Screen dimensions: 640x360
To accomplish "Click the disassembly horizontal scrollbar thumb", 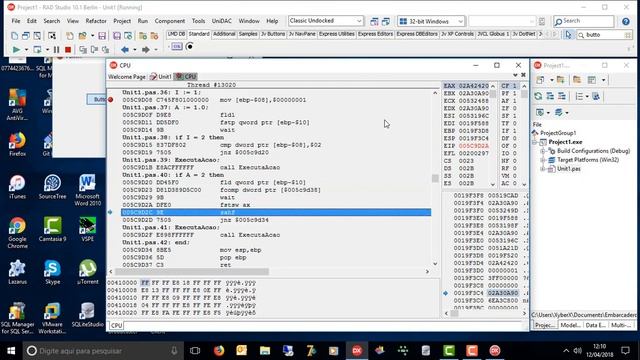I will 191,271.
